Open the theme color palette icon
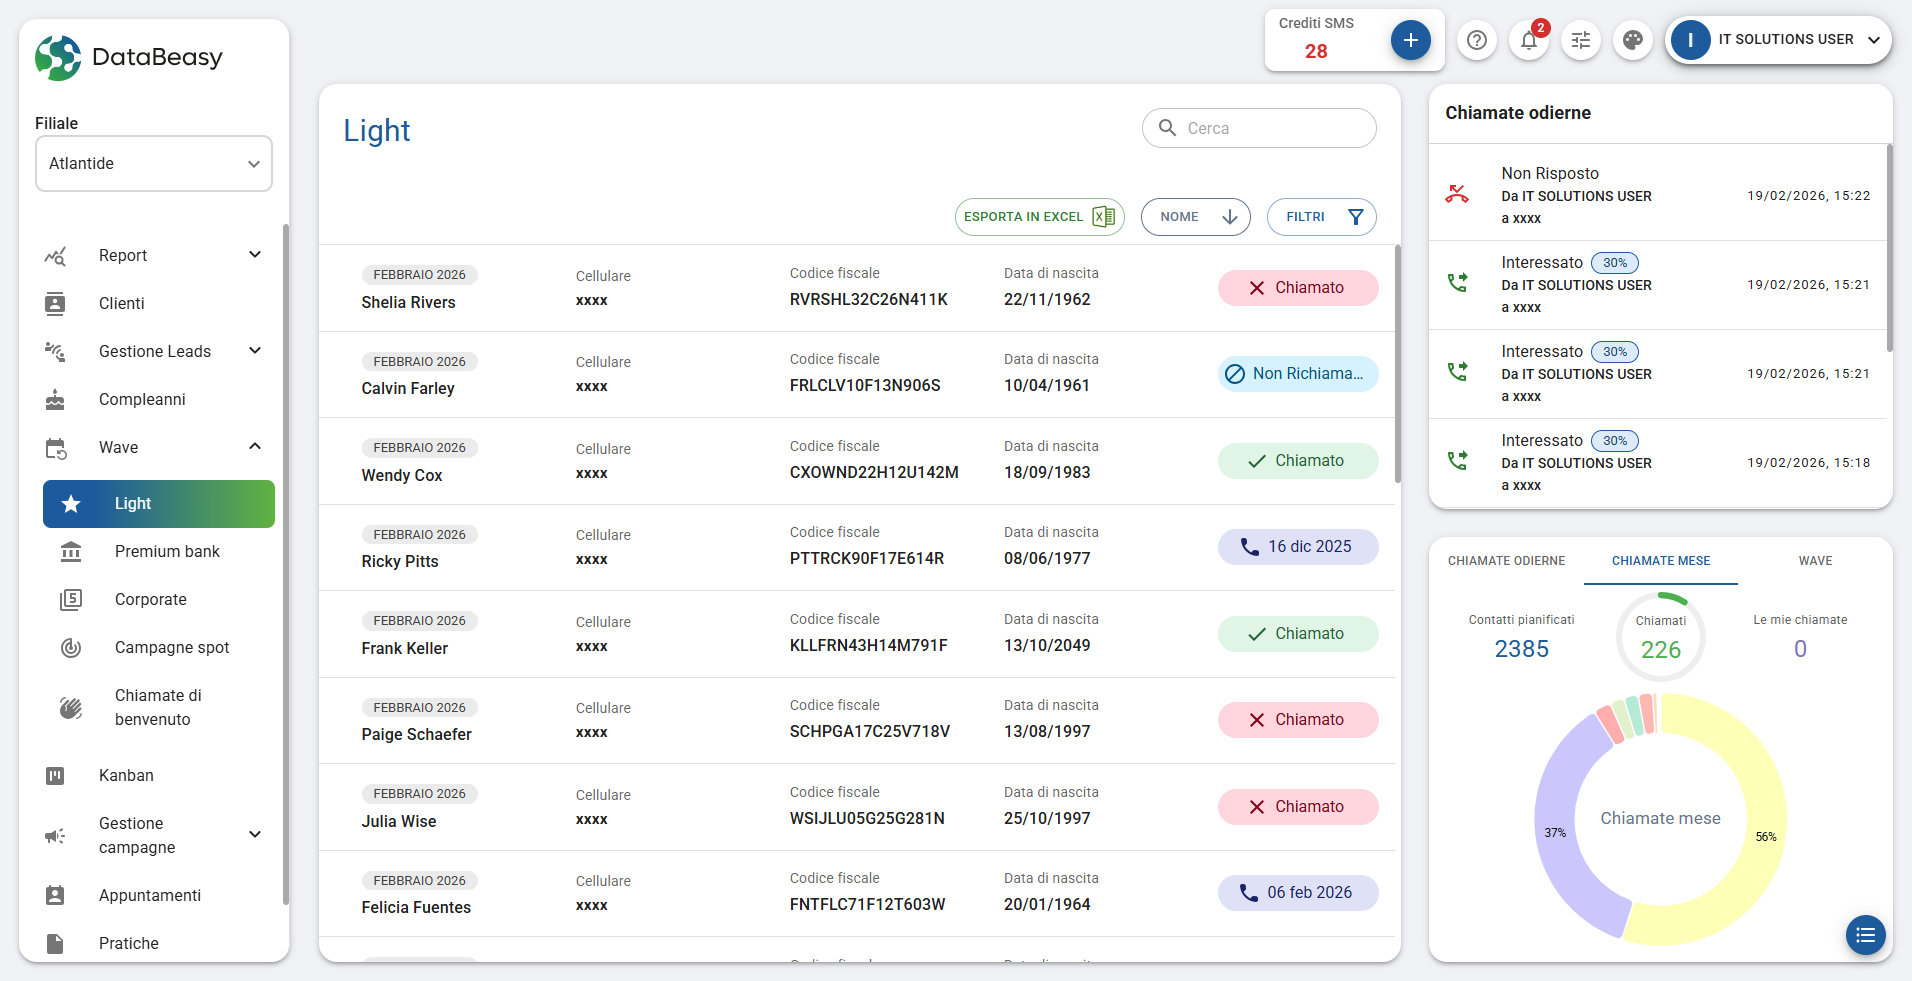1912x981 pixels. [1633, 40]
